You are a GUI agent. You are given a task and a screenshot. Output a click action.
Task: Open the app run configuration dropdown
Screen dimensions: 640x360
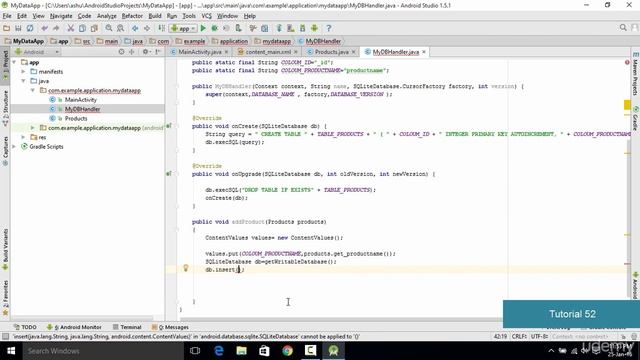click(x=184, y=28)
